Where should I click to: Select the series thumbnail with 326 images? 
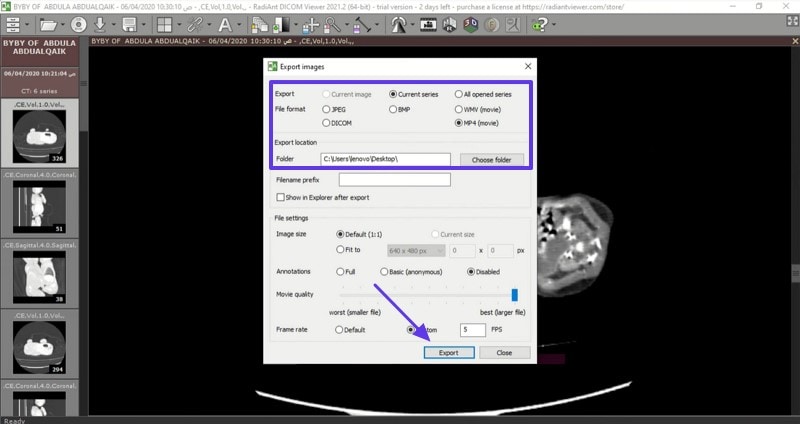pos(39,134)
